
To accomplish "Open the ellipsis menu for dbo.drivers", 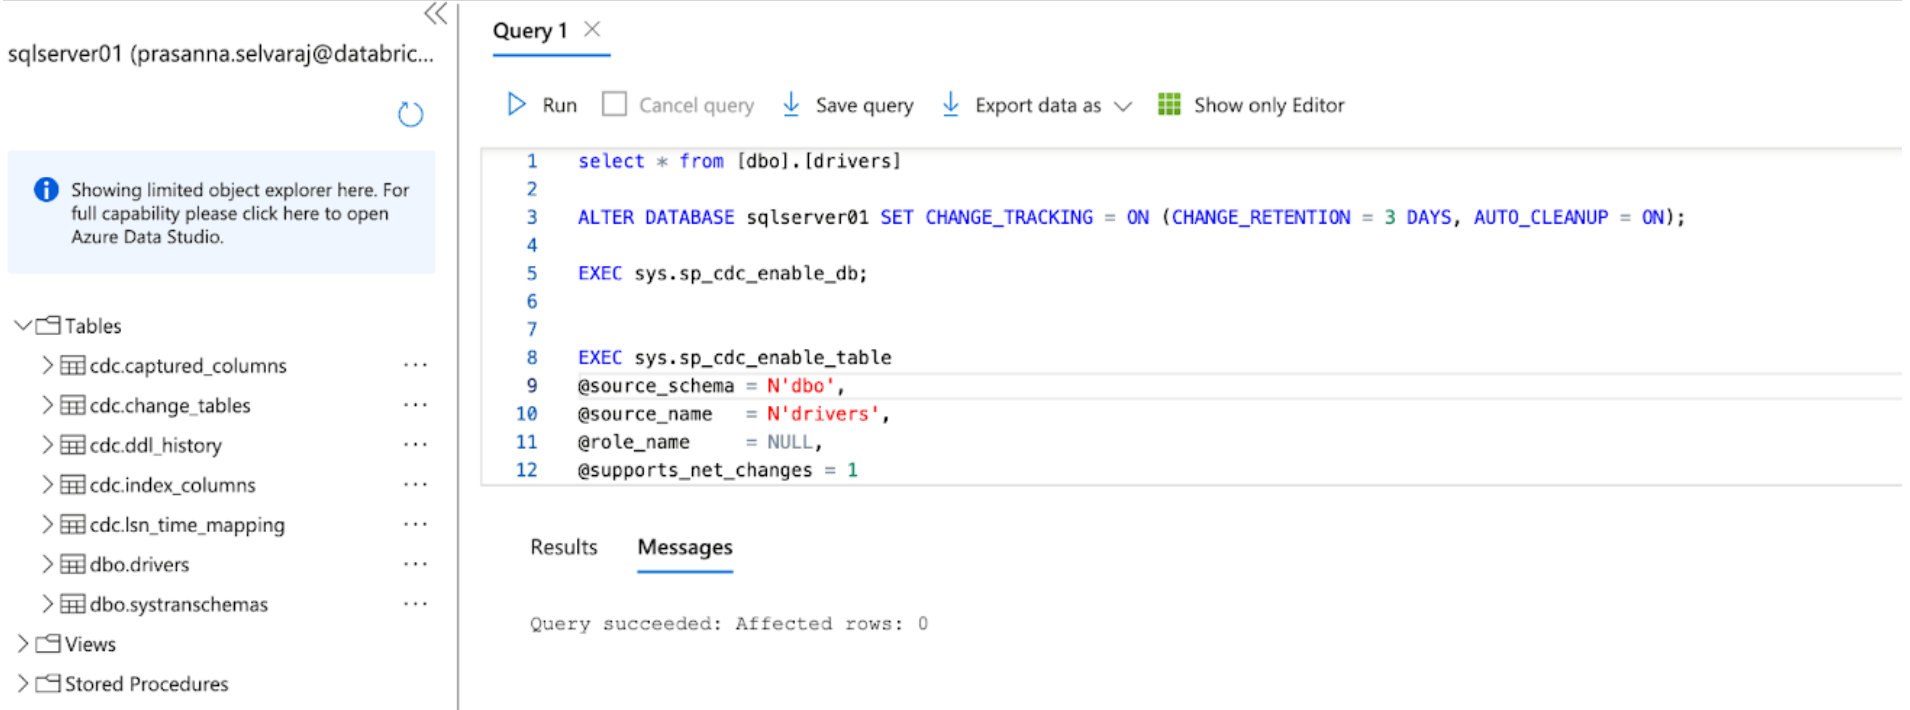I will (415, 565).
